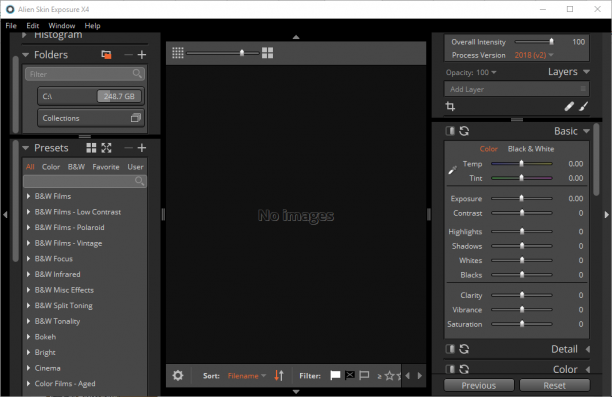
Task: Click the Collections stack icon
Action: point(135,117)
